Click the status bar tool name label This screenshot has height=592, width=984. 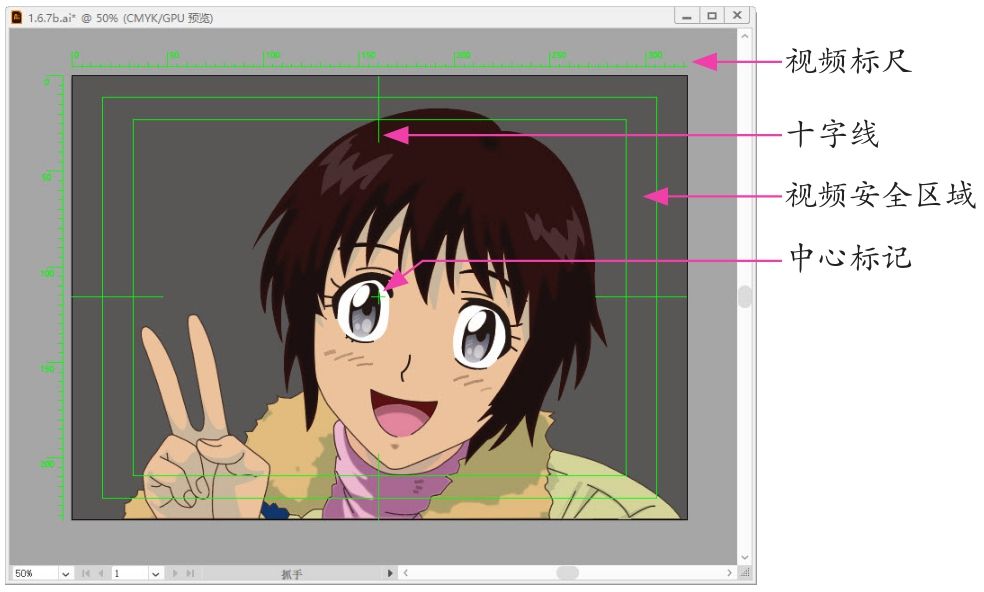[291, 574]
